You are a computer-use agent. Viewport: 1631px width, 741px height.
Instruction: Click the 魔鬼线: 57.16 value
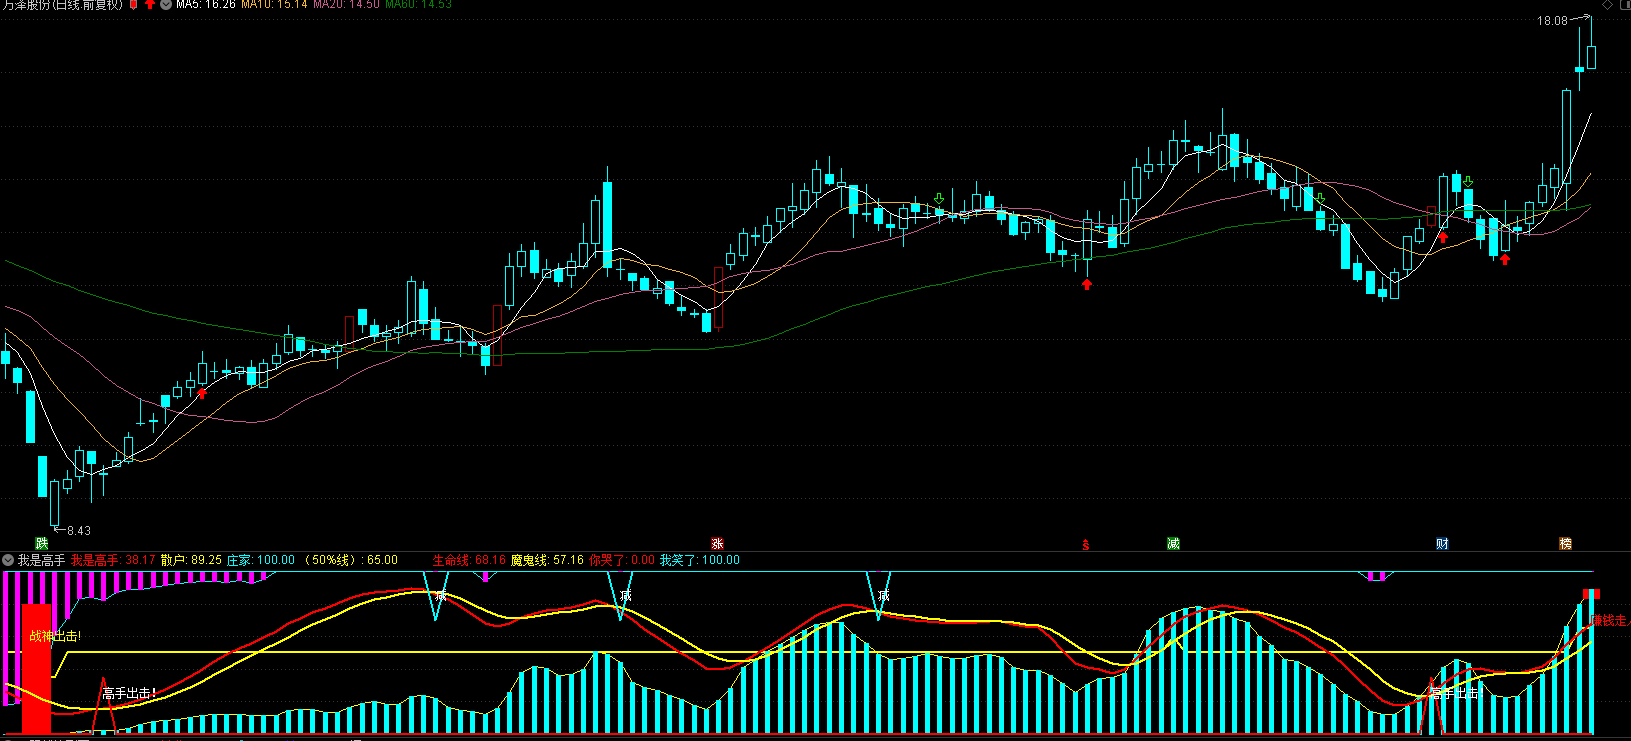(547, 560)
